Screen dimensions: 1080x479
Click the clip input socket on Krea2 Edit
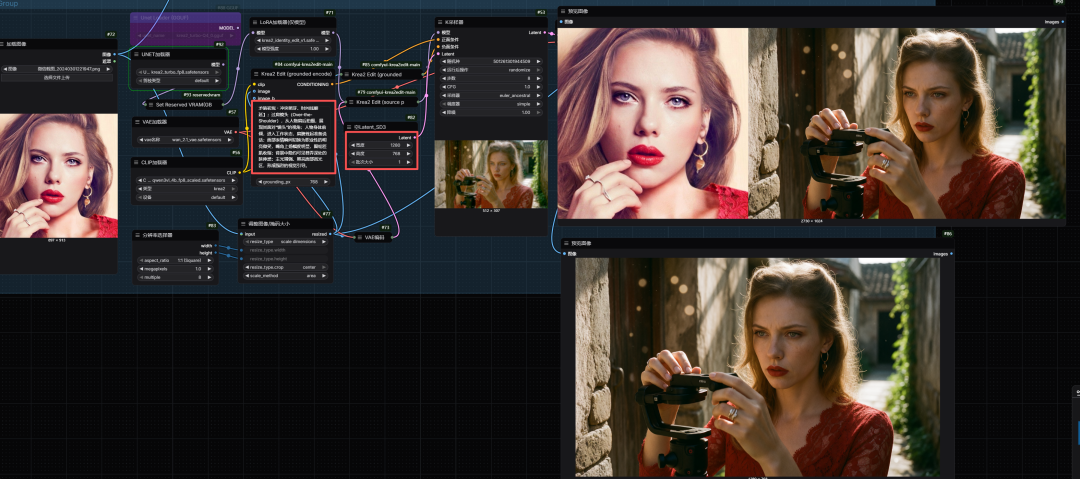pos(254,85)
